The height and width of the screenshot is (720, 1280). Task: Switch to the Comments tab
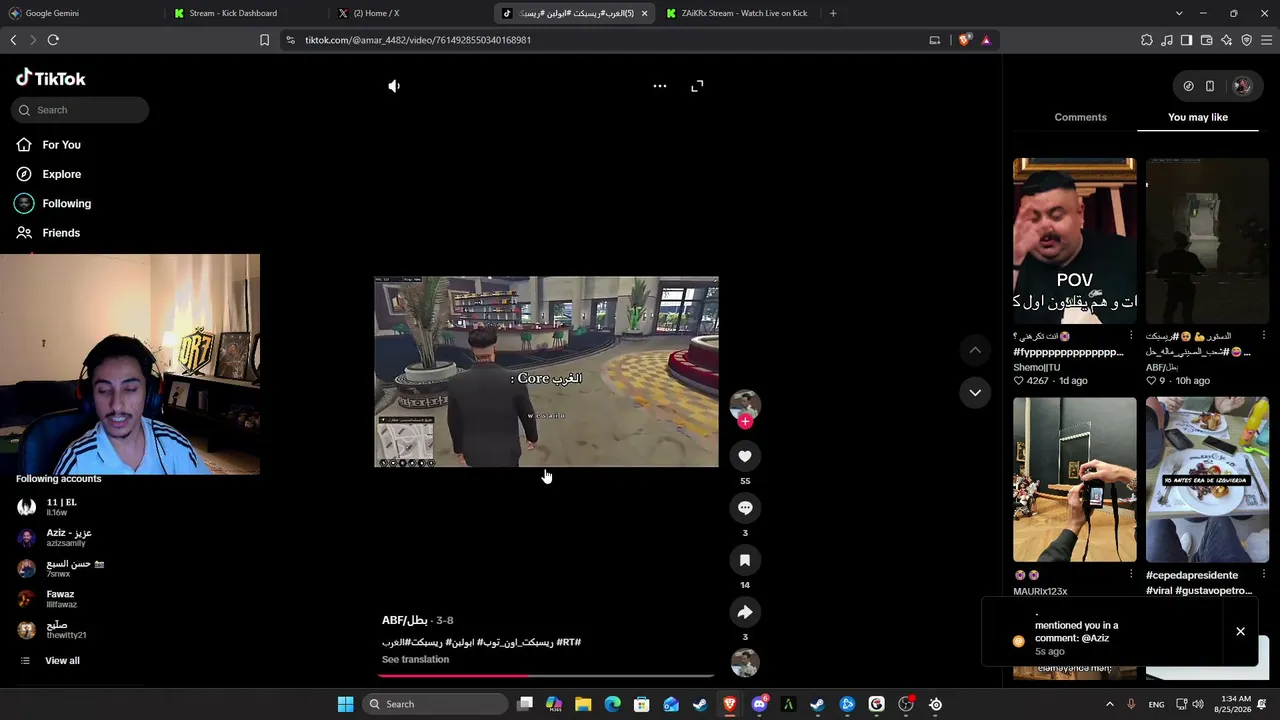tap(1080, 117)
